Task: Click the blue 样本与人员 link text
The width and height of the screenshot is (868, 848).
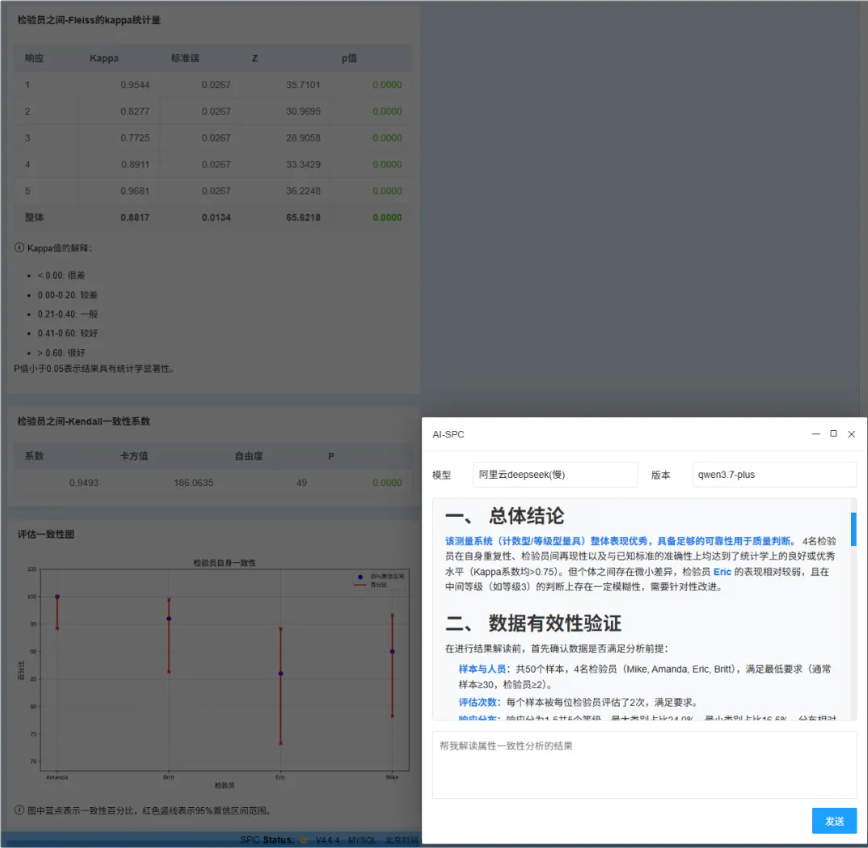Action: click(482, 669)
